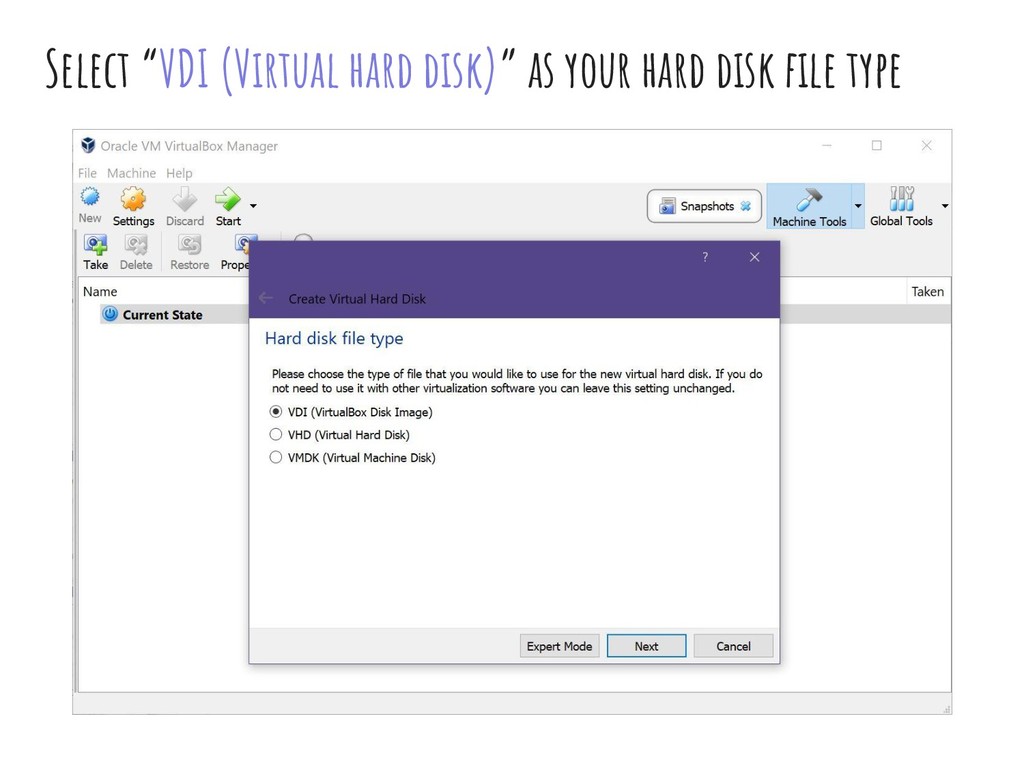The height and width of the screenshot is (768, 1024).
Task: Click the Taken column header
Action: coord(927,291)
